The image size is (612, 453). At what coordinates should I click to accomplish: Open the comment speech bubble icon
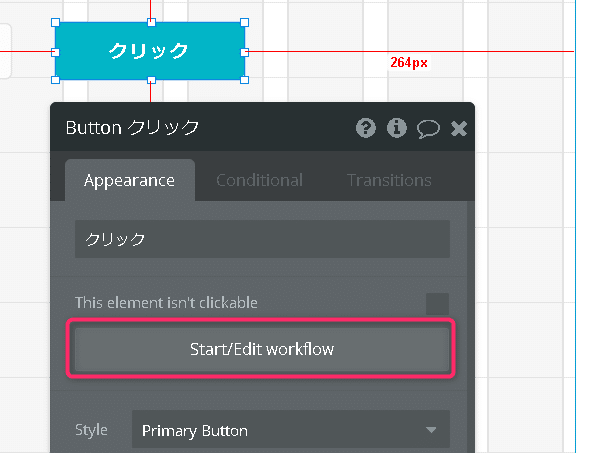click(428, 128)
